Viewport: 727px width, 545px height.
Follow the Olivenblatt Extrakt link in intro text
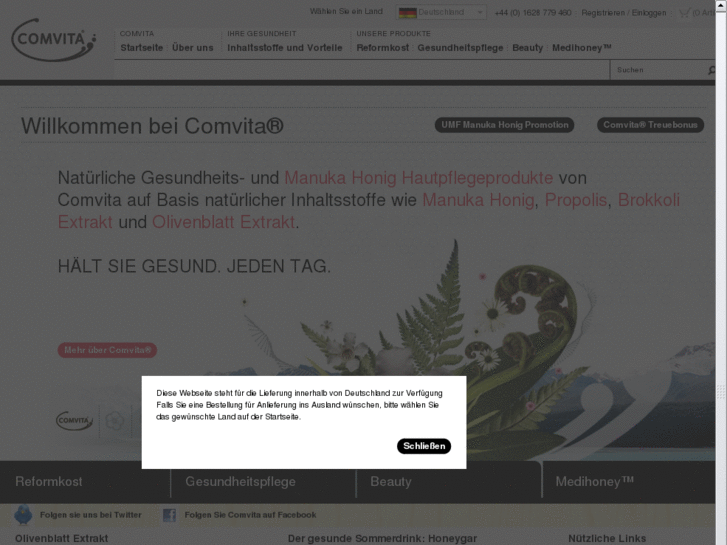point(223,222)
